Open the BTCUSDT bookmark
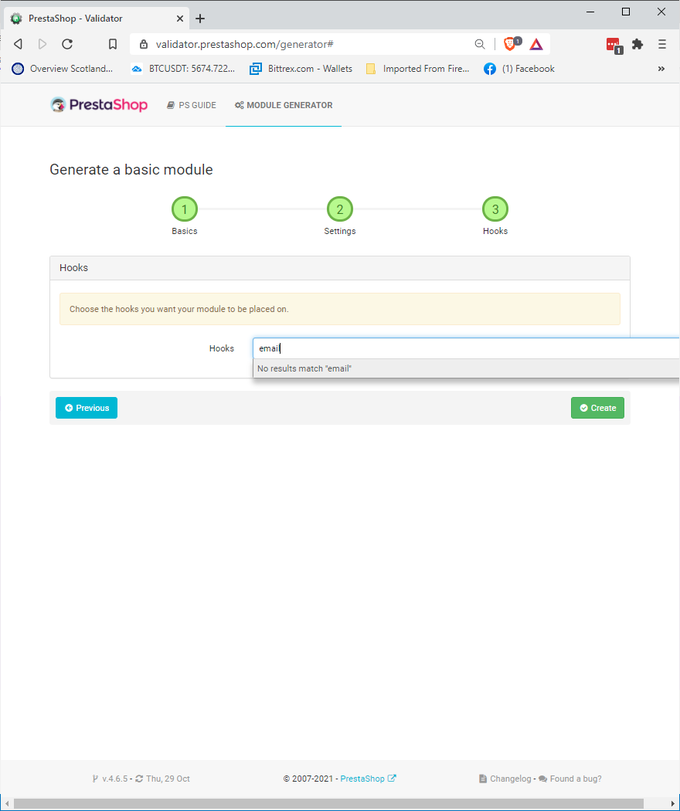680x811 pixels. [x=183, y=69]
